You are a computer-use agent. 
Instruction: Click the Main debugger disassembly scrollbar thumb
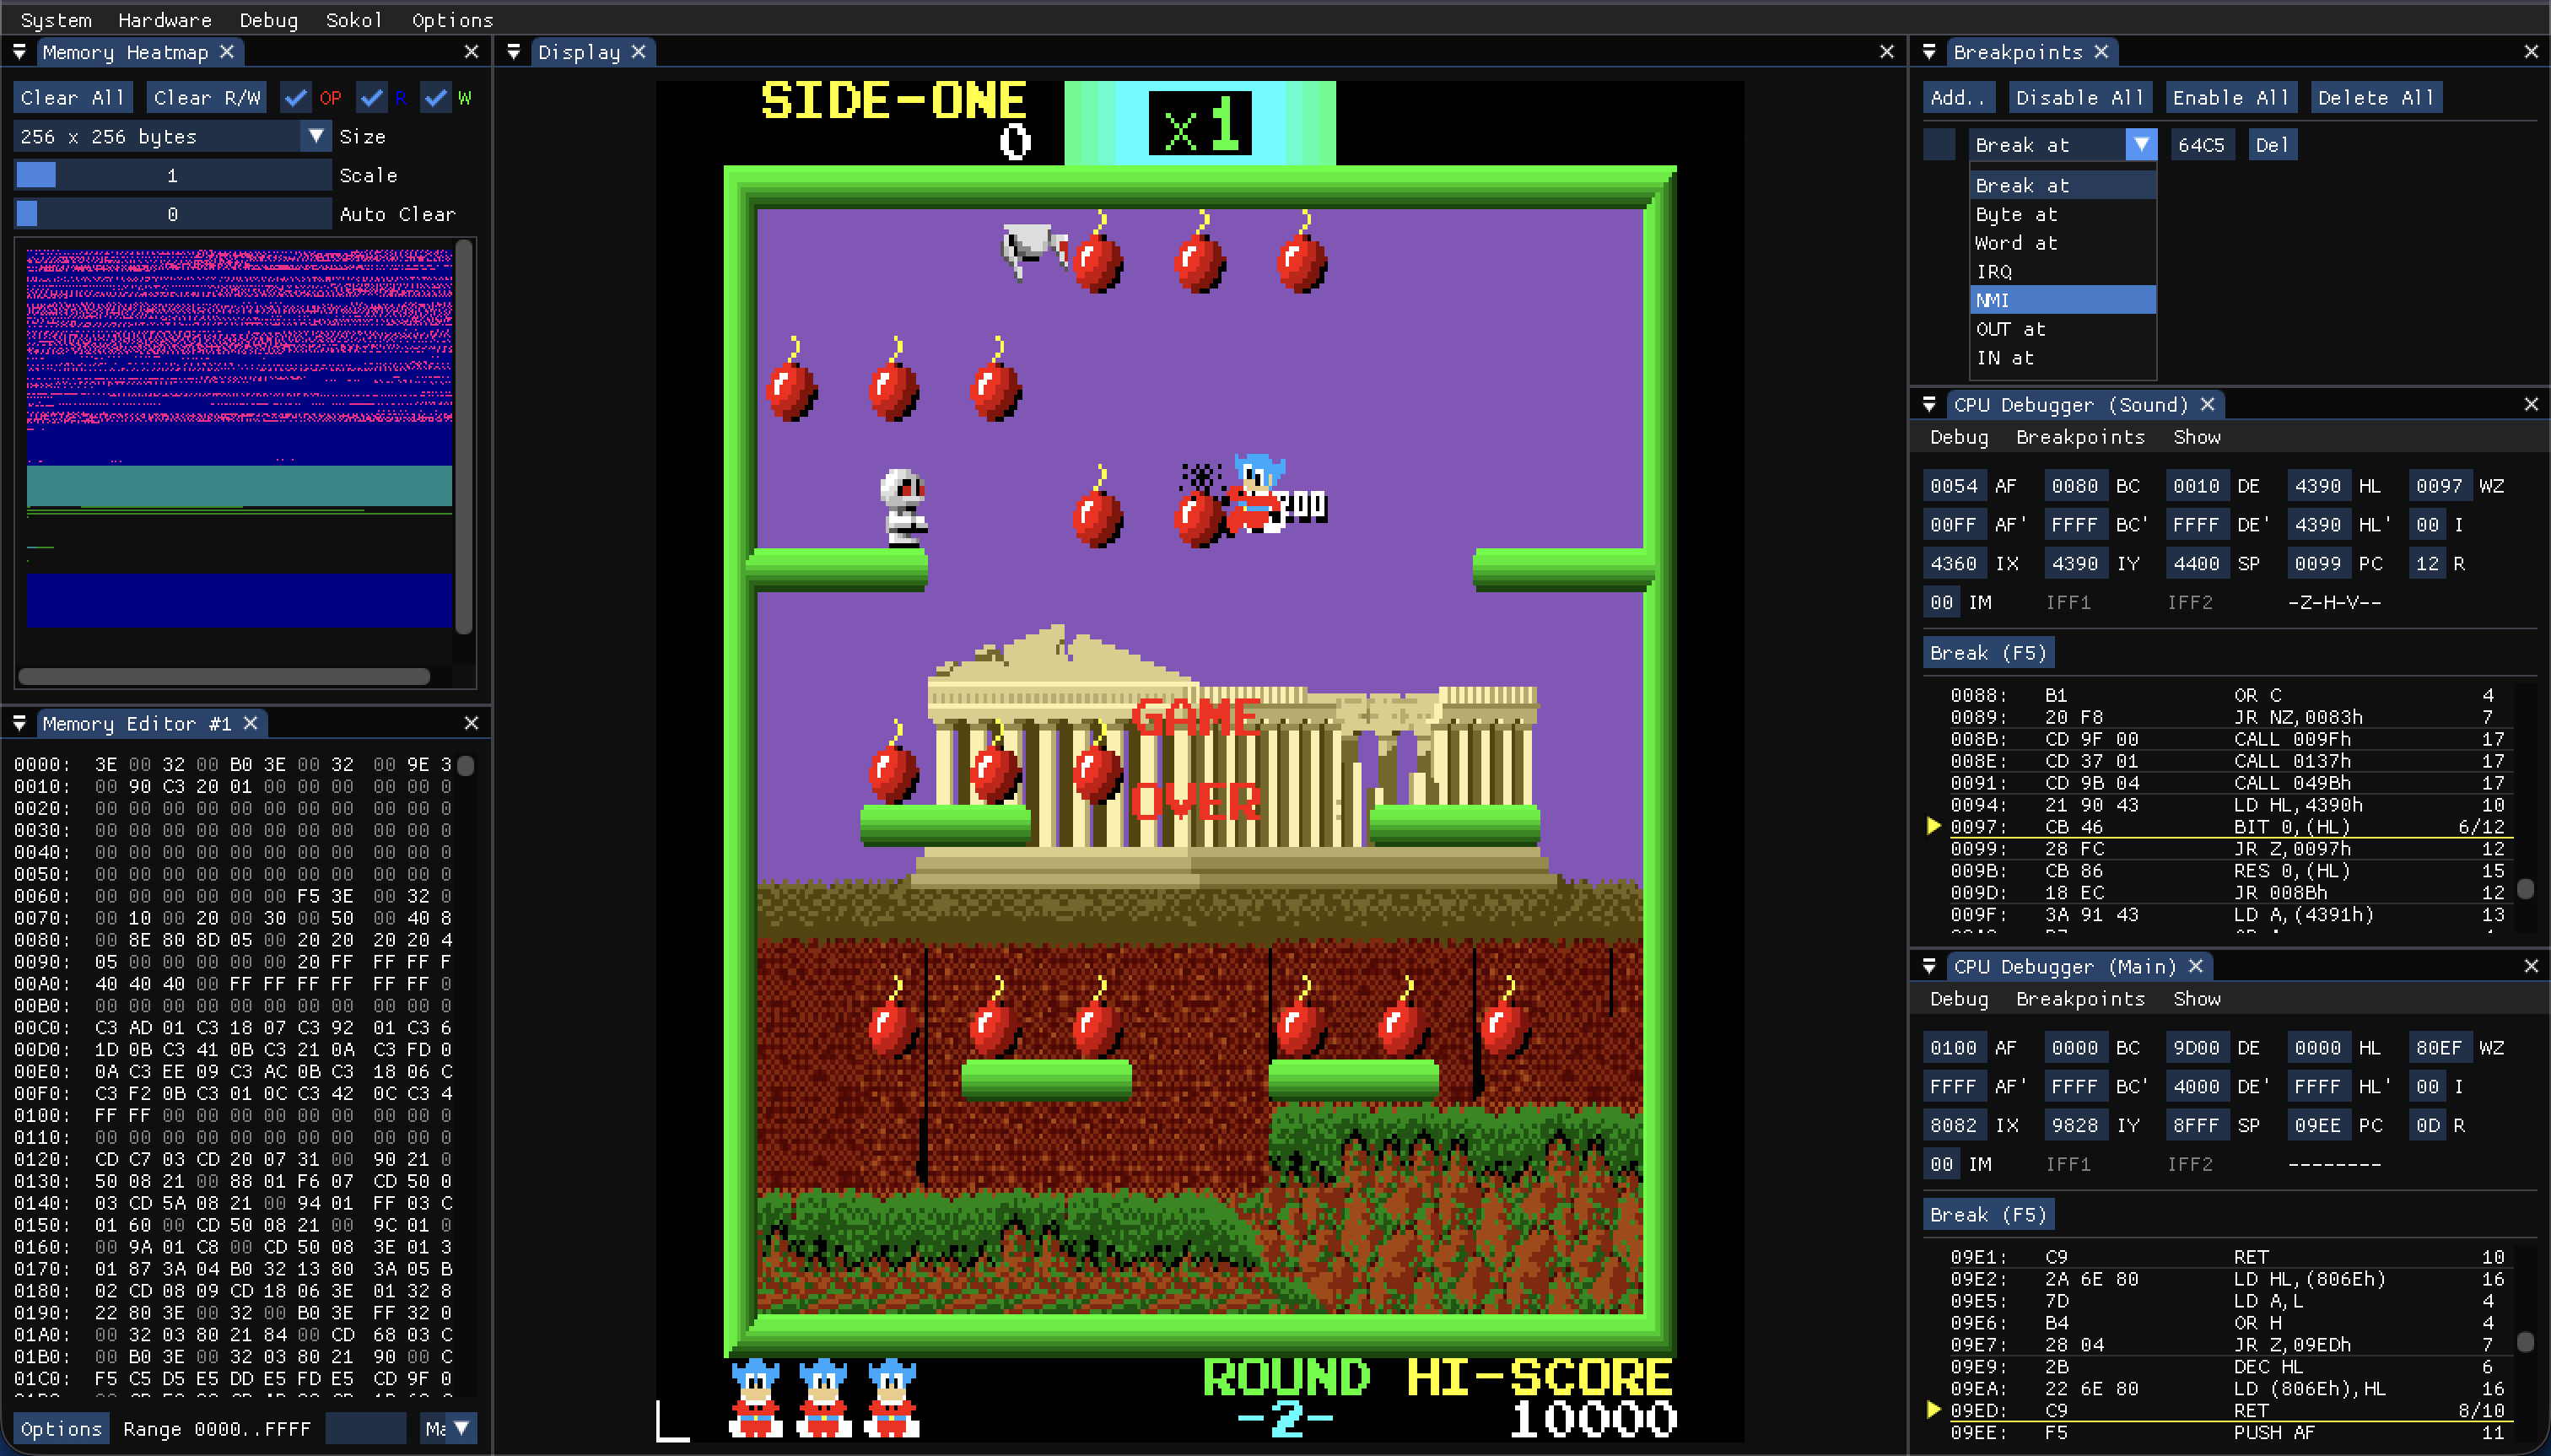pos(2525,1342)
